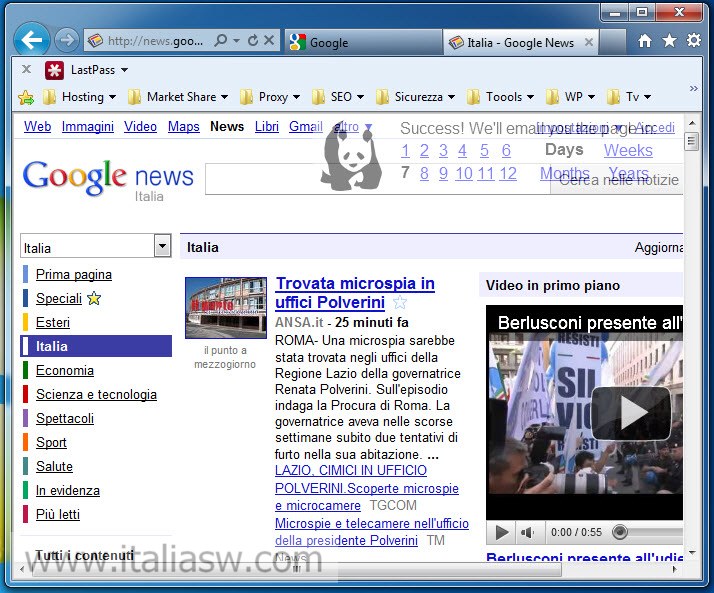Open the Prima pagina section

pyautogui.click(x=74, y=275)
